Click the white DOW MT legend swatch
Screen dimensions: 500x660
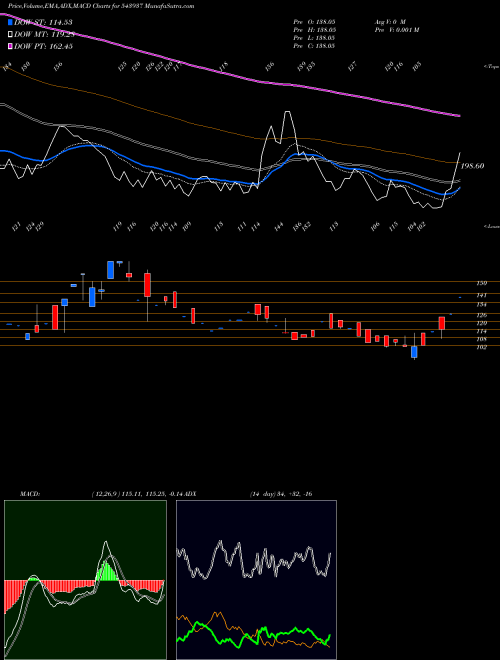point(11,34)
